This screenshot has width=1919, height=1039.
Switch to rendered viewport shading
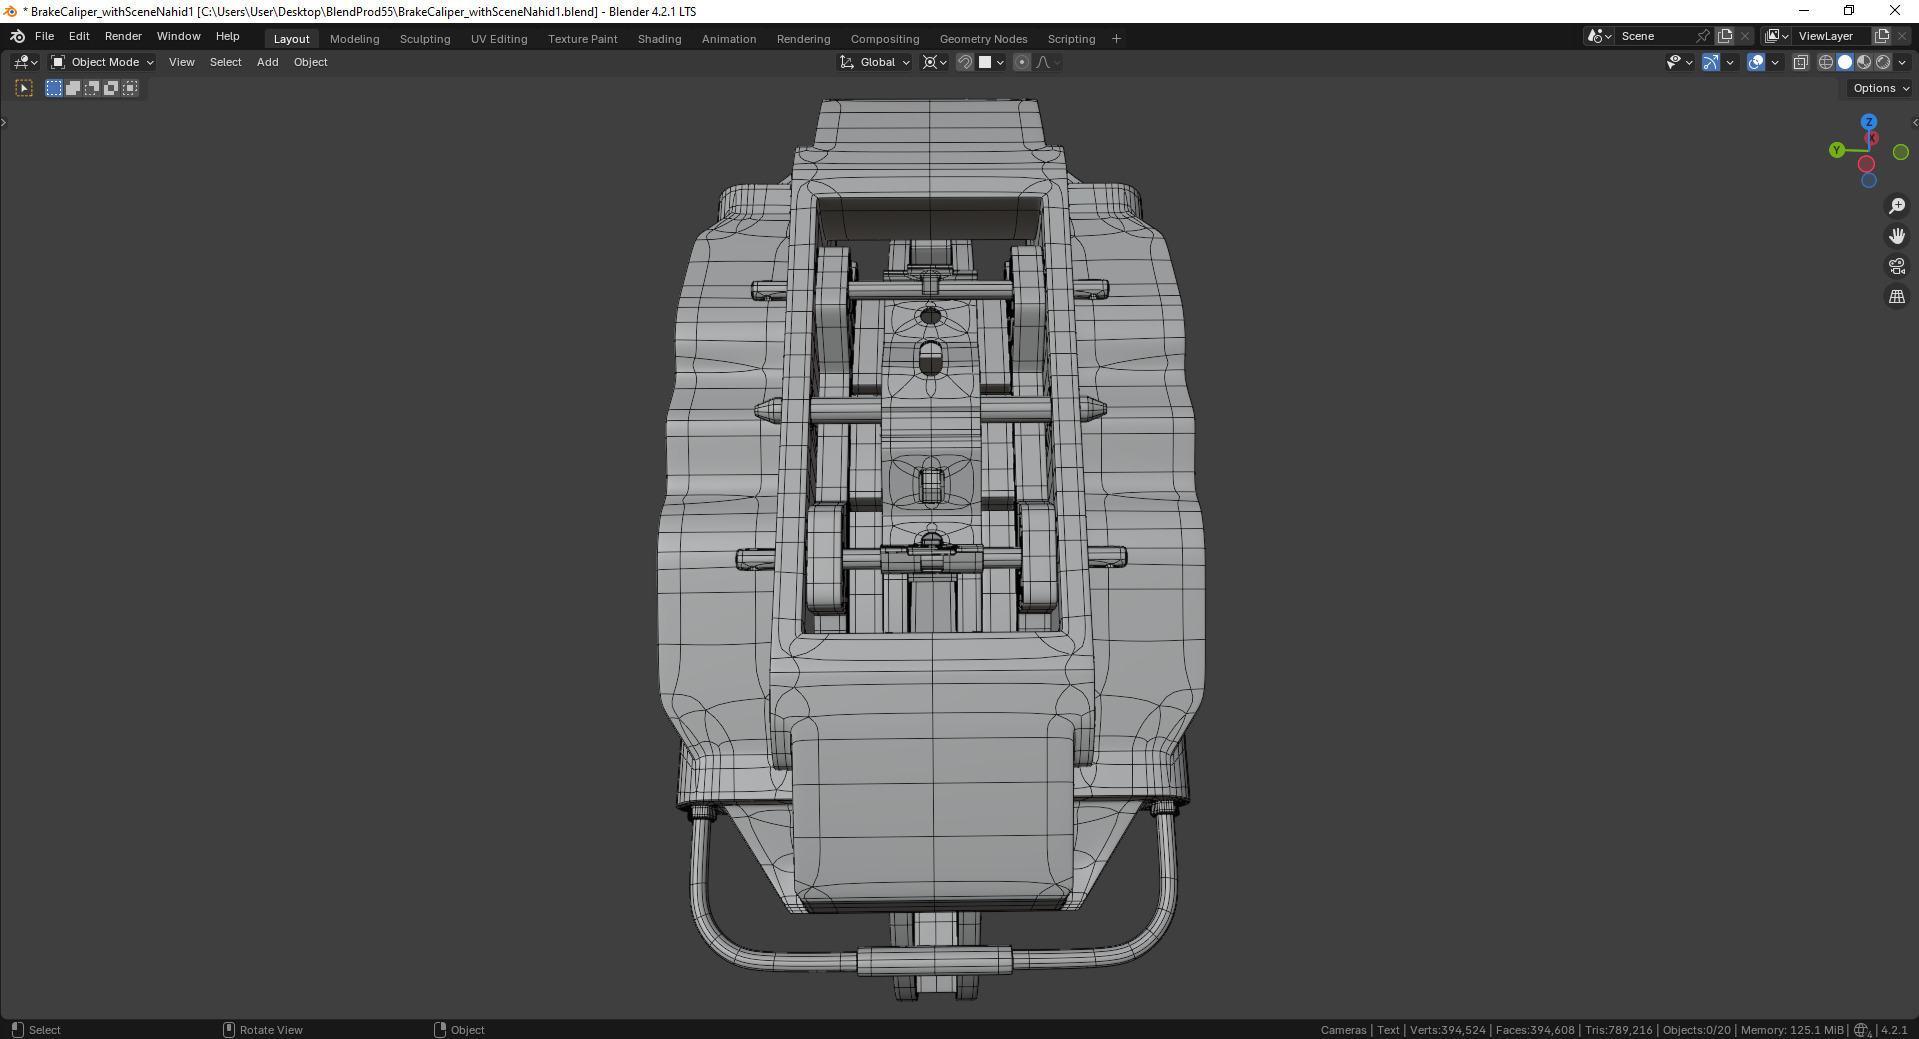1883,62
